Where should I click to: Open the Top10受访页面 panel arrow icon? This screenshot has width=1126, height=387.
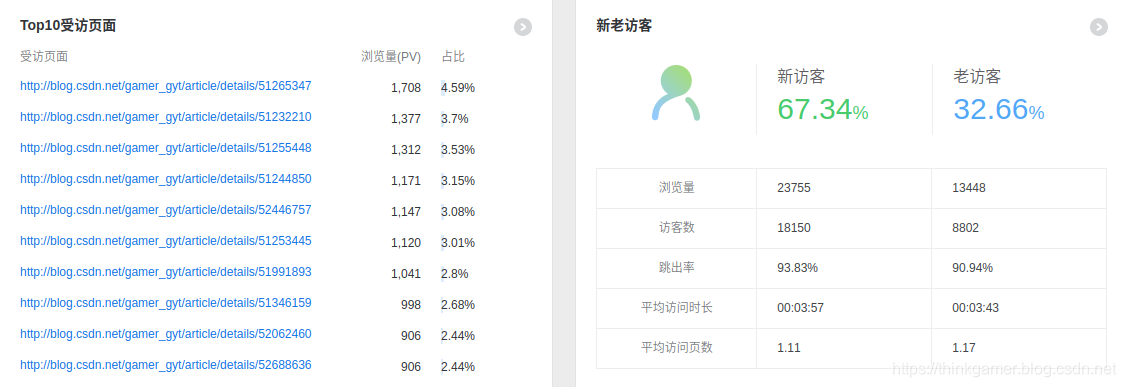[x=523, y=27]
